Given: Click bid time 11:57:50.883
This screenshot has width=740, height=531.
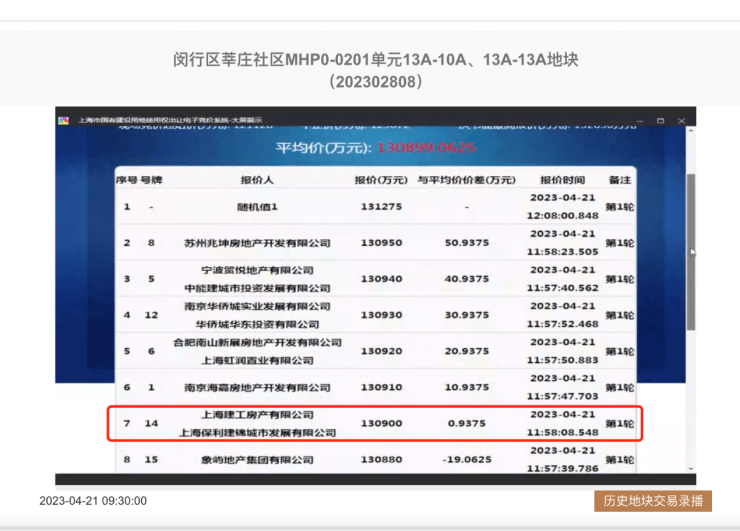Looking at the screenshot, I should 563,360.
